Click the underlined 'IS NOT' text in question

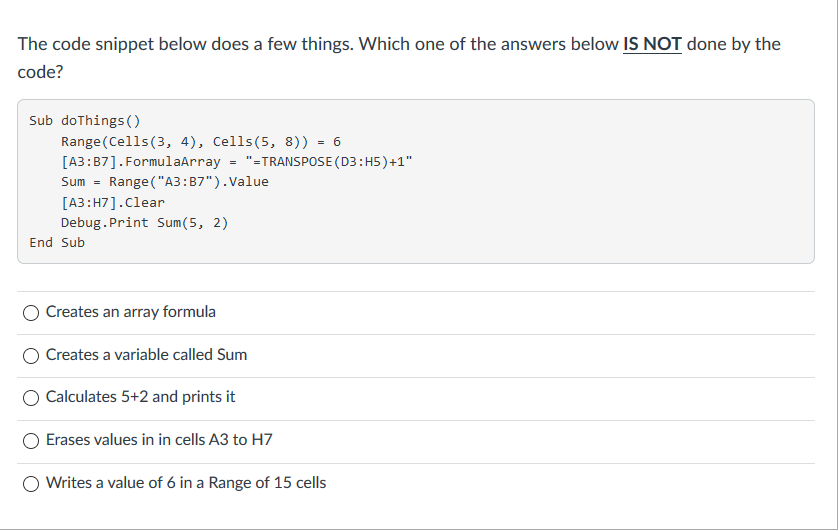tap(652, 44)
